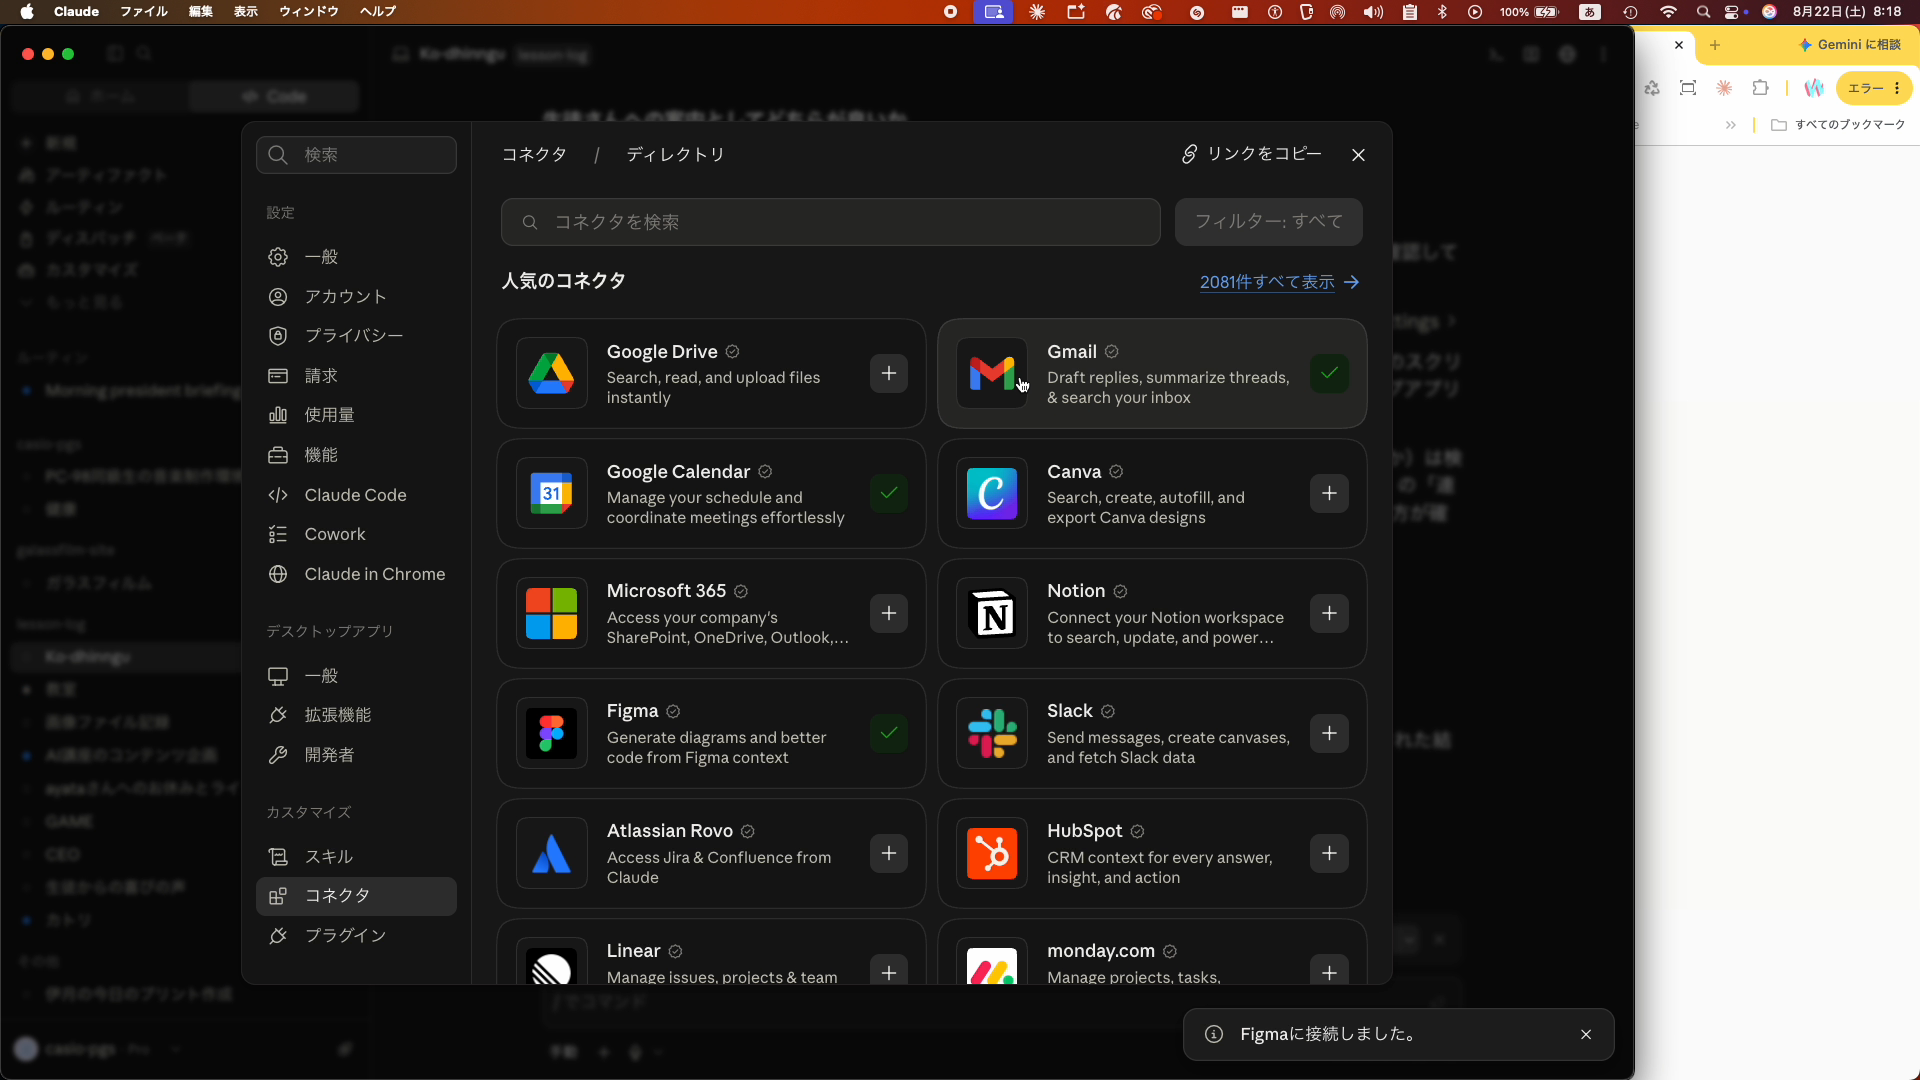Open the Apple menu

pyautogui.click(x=27, y=12)
